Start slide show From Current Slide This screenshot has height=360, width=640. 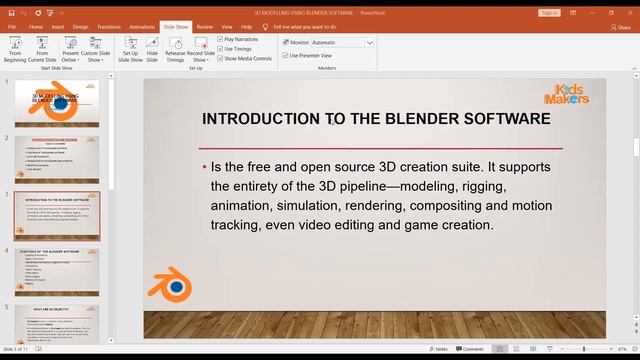(x=42, y=49)
